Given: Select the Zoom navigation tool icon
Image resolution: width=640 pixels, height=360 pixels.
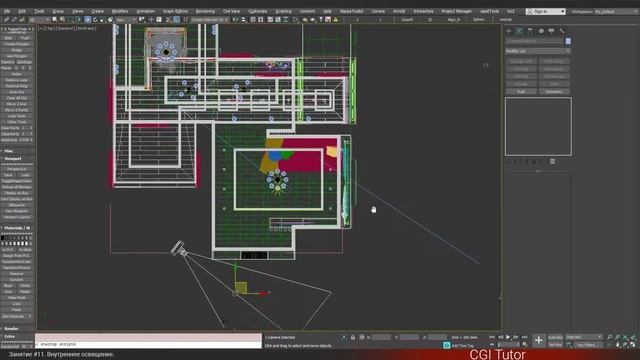Looking at the screenshot, I should pos(609,337).
